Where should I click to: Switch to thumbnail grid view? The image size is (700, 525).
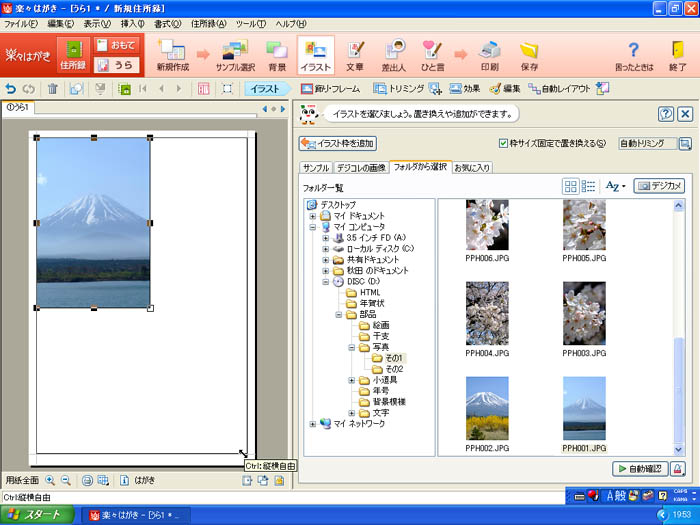570,186
